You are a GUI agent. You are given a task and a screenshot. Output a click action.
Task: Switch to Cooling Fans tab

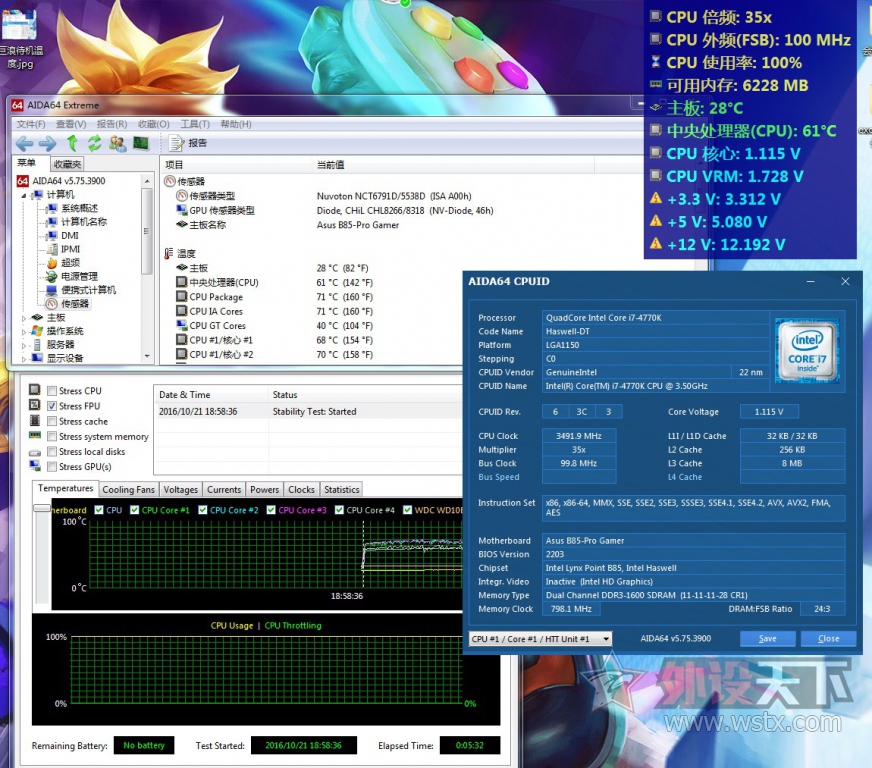click(128, 489)
